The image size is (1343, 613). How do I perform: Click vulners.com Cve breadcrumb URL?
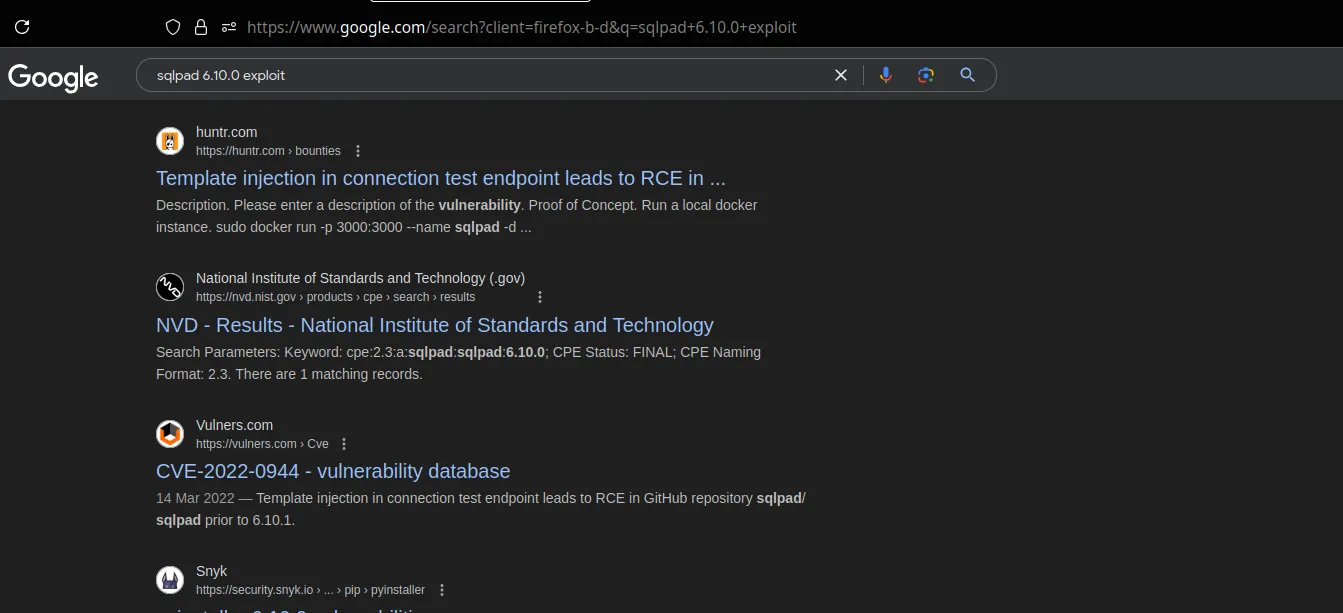click(262, 444)
